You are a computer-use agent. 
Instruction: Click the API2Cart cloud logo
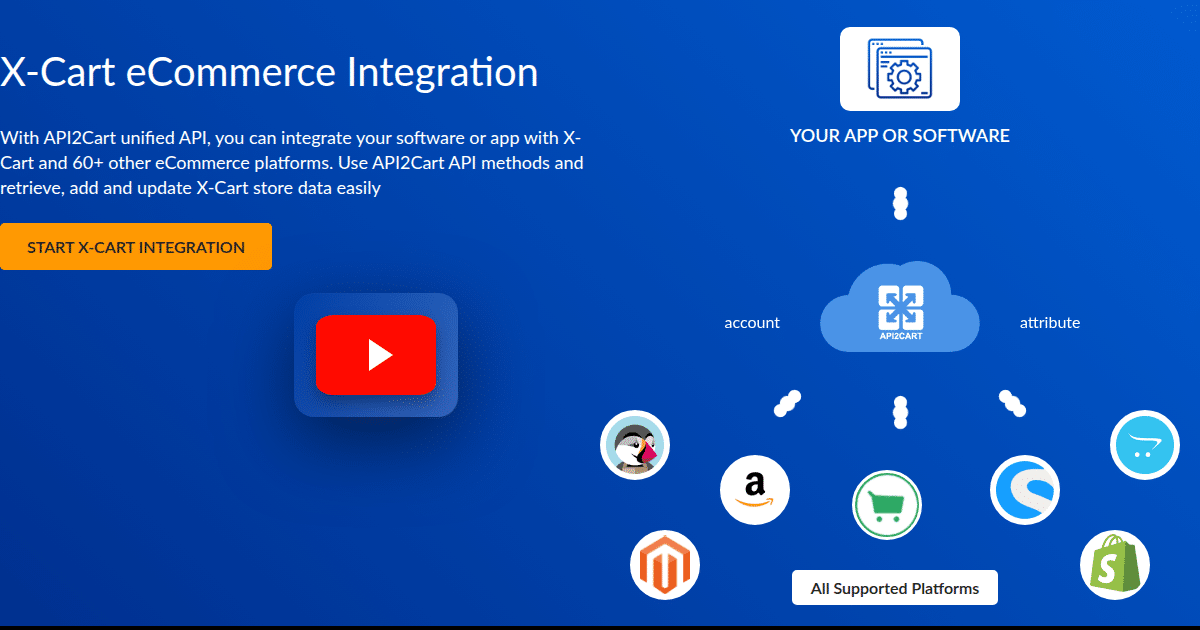900,307
